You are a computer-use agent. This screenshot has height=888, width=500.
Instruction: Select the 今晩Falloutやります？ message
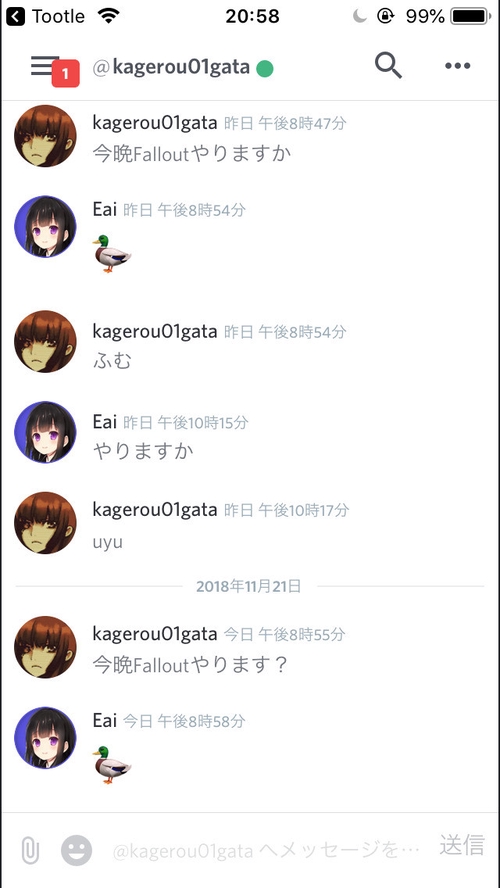click(x=191, y=664)
